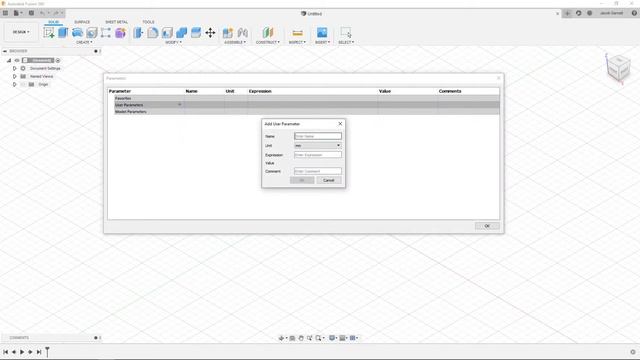Viewport: 640px width, 360px height.
Task: Select the Rectangular Pattern tool icon
Action: 106,33
